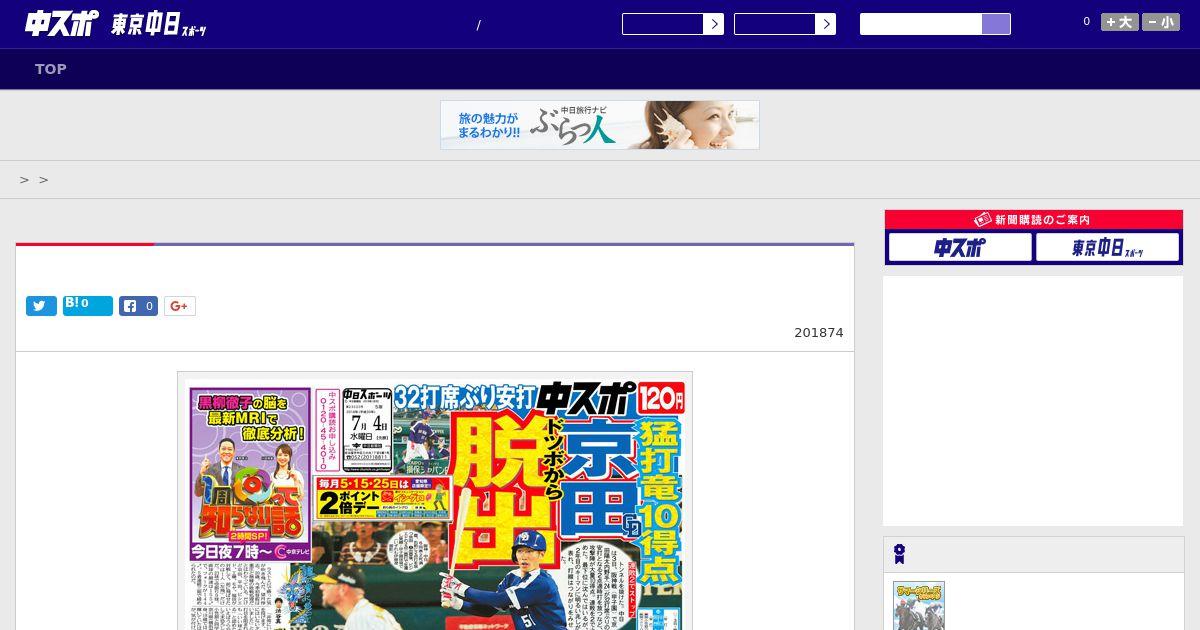Open the horse racing thumbnail in sidebar
This screenshot has height=630, width=1200.
[919, 606]
